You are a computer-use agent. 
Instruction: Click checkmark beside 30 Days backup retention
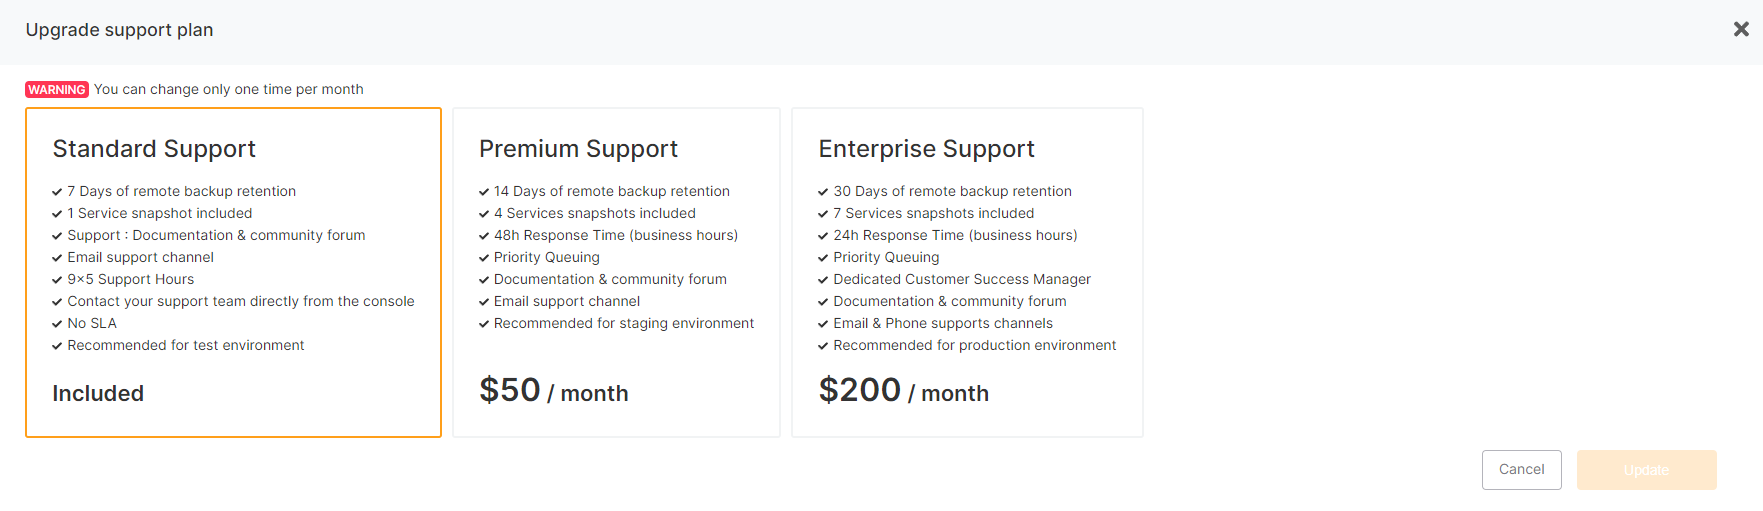click(824, 192)
